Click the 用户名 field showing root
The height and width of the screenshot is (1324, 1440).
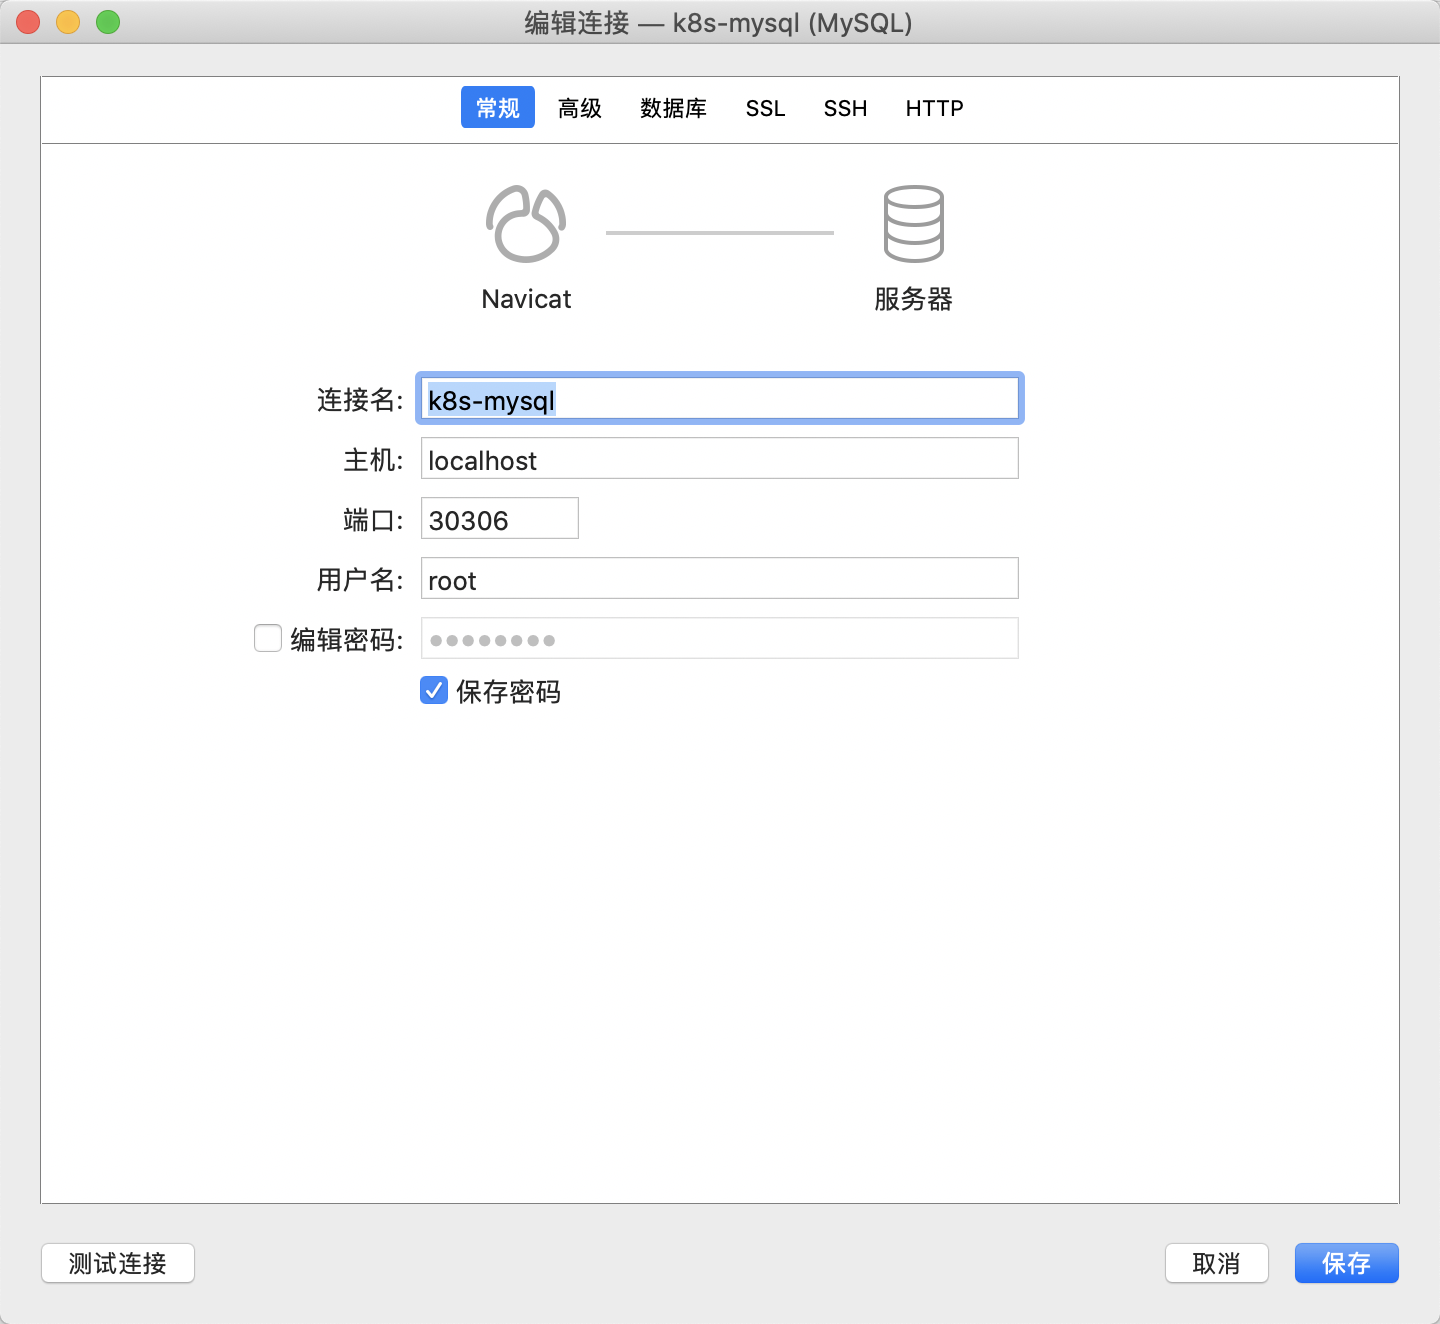click(x=718, y=578)
